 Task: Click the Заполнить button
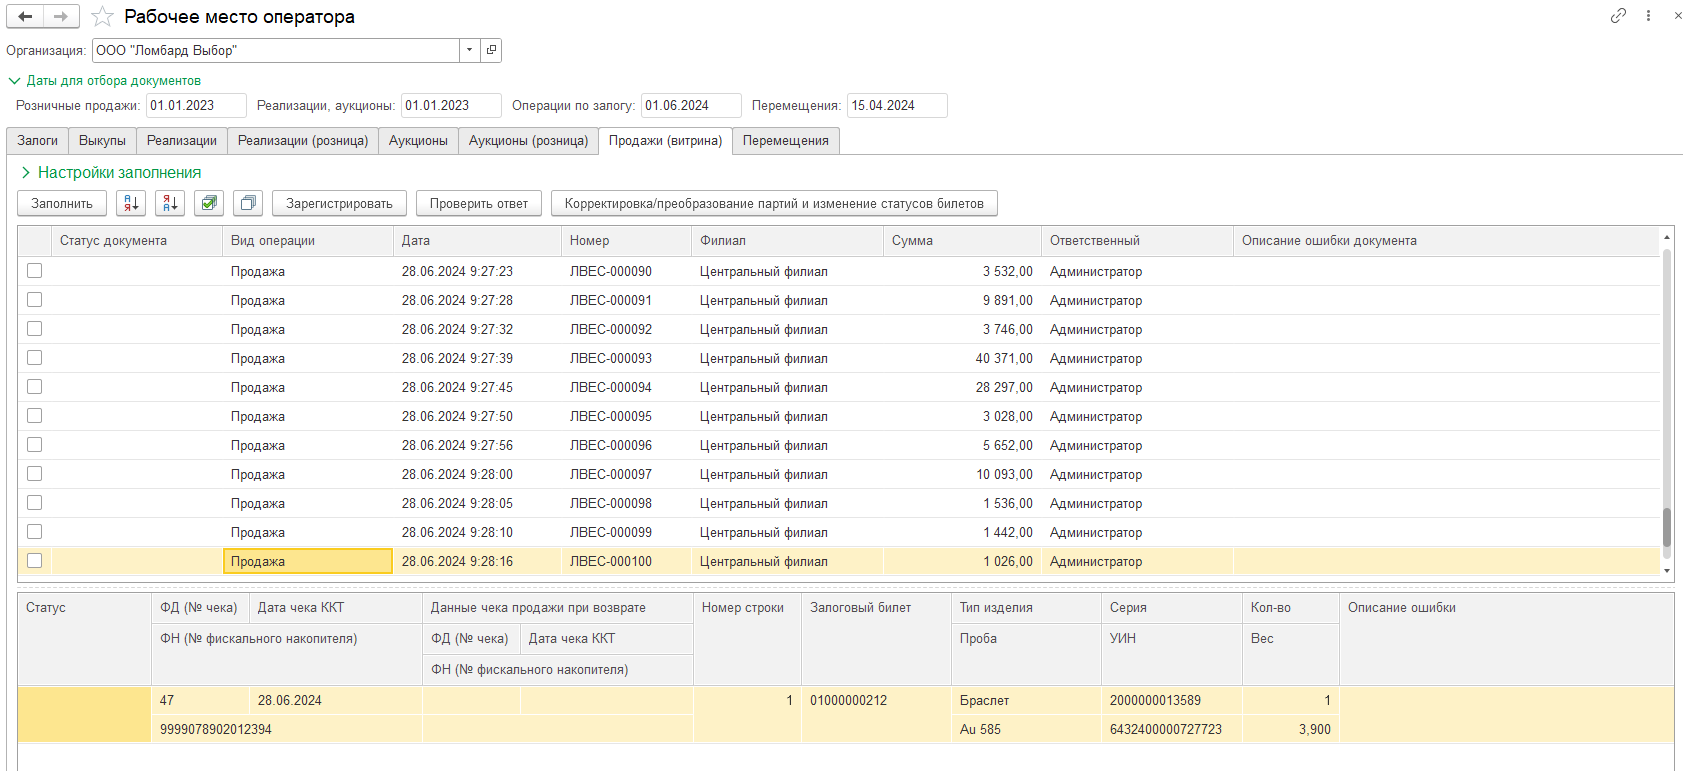[62, 203]
